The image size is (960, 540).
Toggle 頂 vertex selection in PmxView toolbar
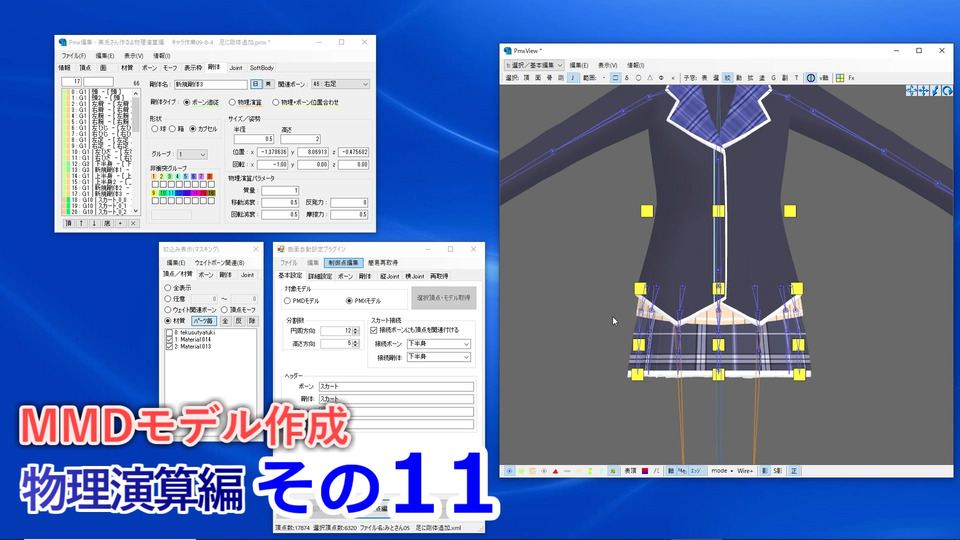(x=526, y=78)
